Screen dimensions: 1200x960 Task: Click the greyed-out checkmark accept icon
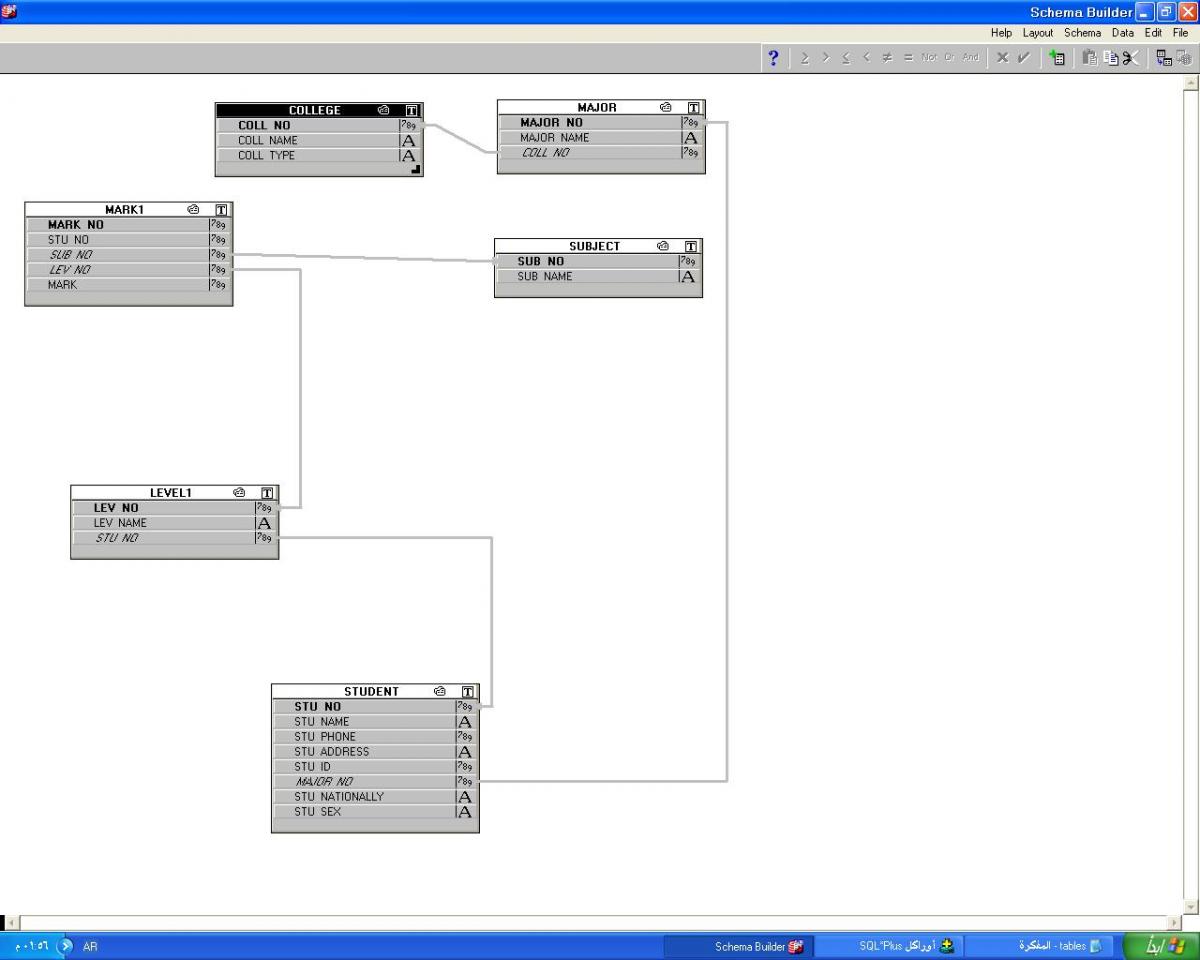1024,58
